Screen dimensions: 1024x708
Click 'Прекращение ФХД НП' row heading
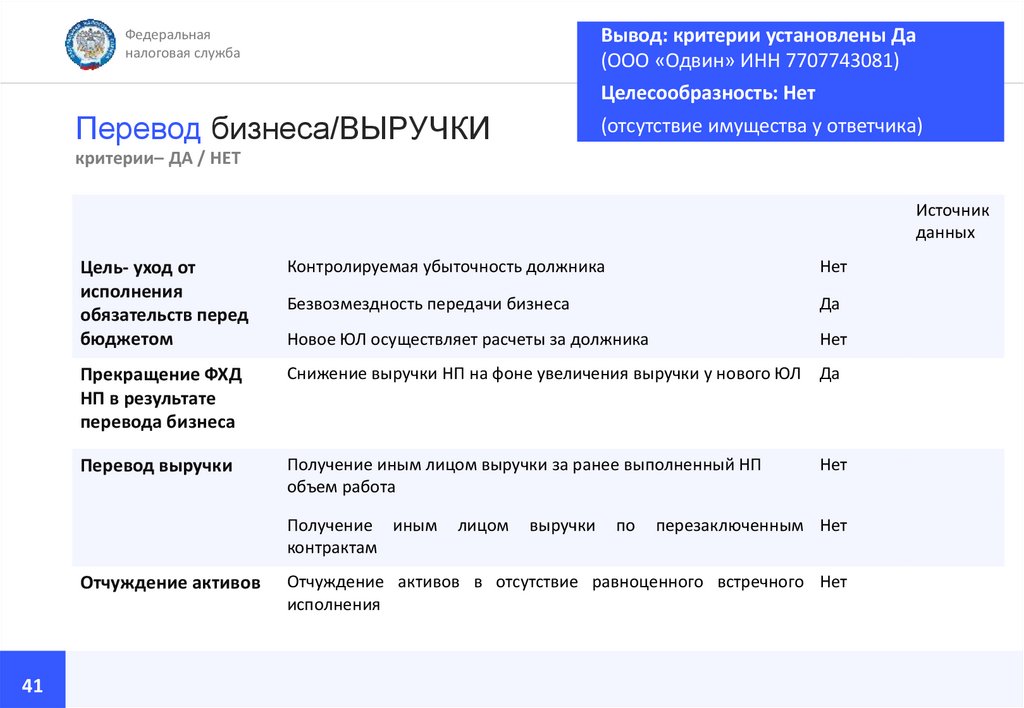point(161,398)
